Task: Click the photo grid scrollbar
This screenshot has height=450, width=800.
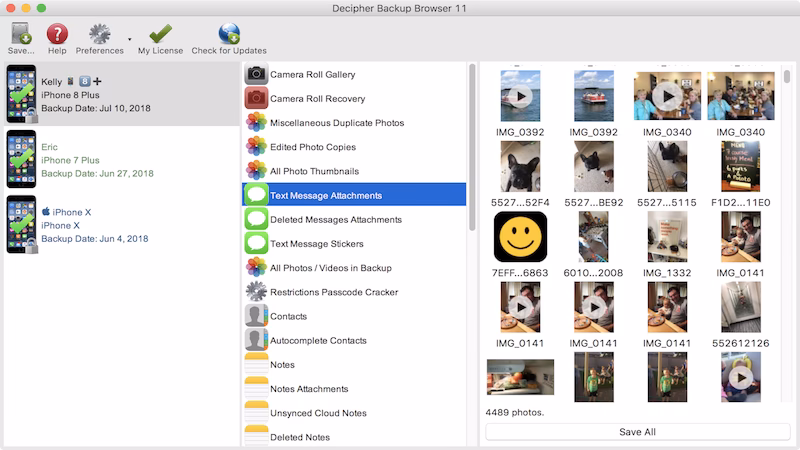Action: tap(787, 77)
